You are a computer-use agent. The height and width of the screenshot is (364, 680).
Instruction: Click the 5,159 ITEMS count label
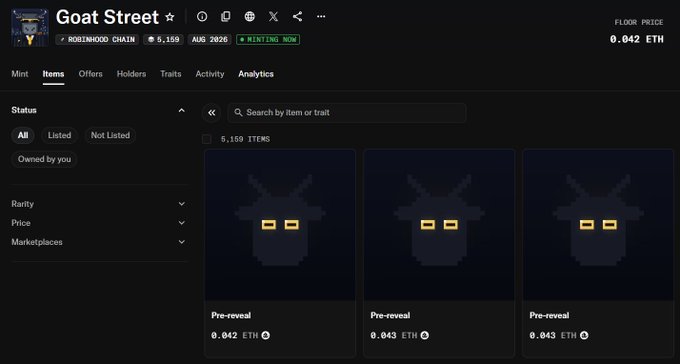coord(245,139)
